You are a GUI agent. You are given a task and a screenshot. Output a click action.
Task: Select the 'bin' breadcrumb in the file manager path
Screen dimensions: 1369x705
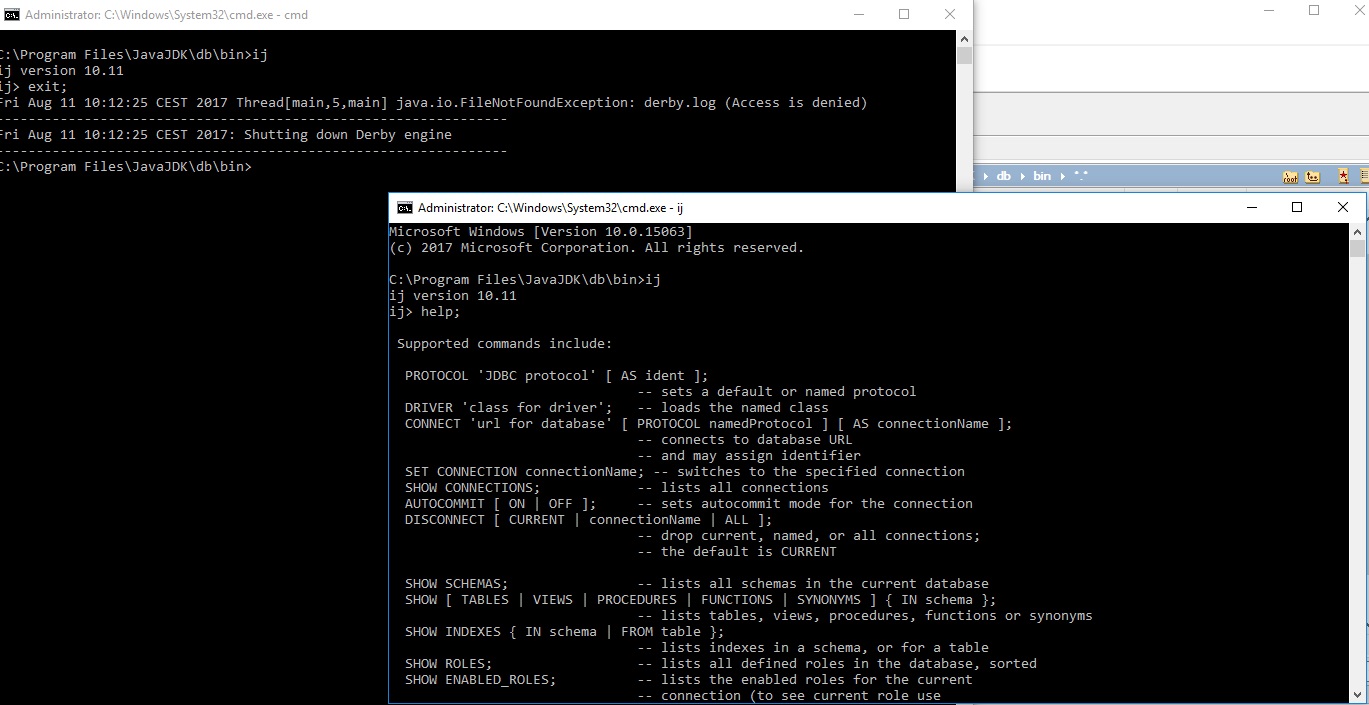click(x=1042, y=176)
